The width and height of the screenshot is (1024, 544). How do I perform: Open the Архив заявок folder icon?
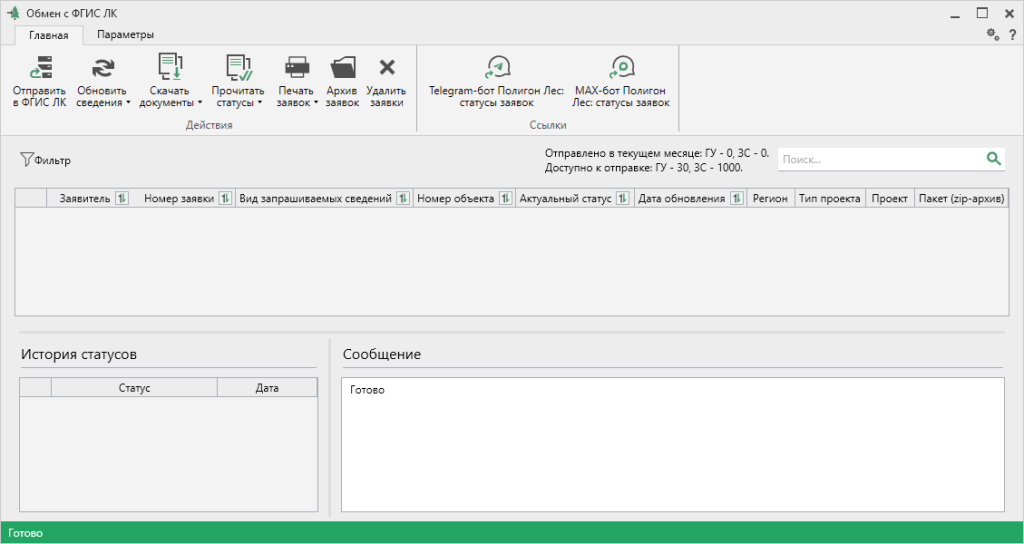[x=342, y=67]
